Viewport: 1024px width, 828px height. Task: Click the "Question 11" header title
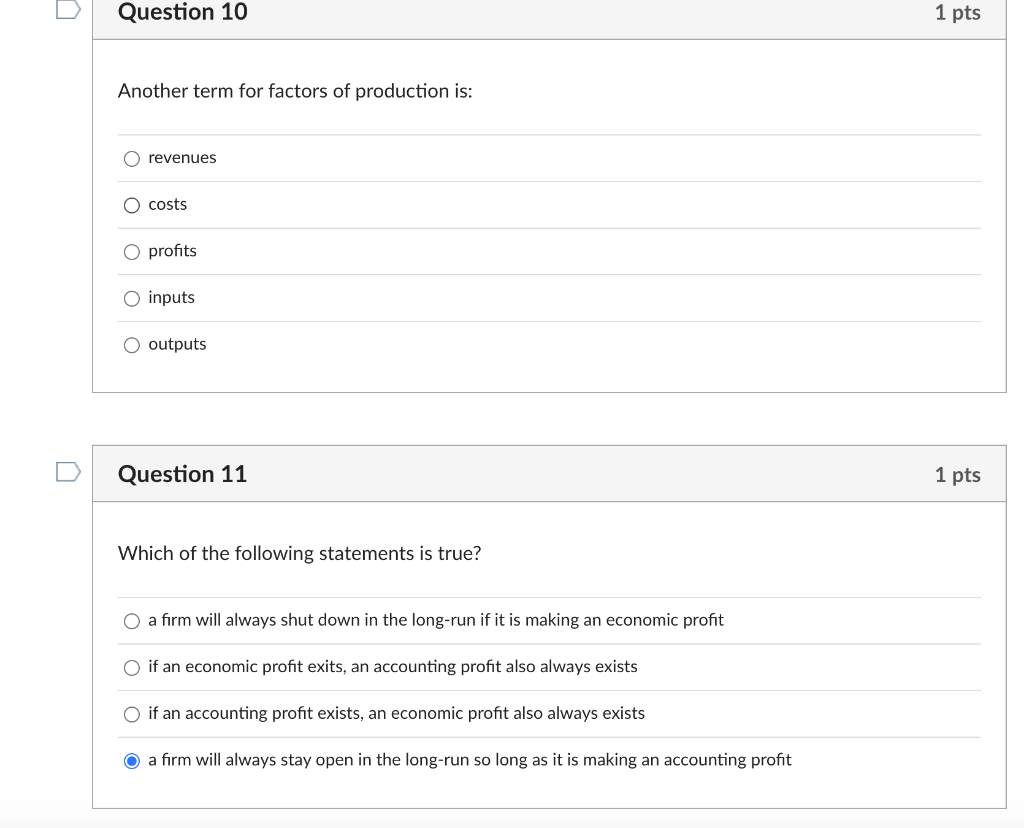click(182, 474)
